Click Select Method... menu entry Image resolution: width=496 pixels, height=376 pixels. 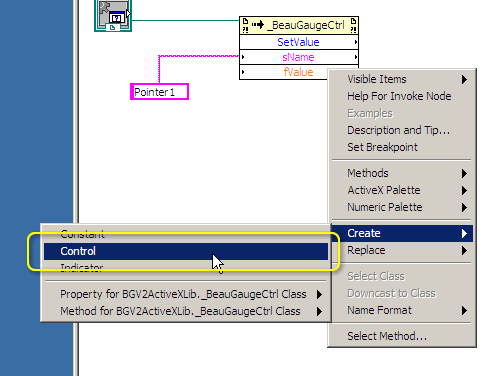tap(402, 336)
